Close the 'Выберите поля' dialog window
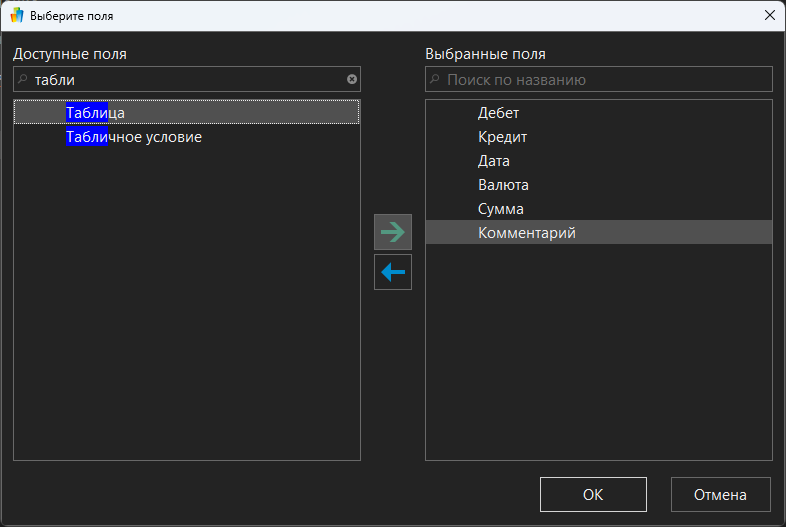This screenshot has width=786, height=527. (x=769, y=16)
